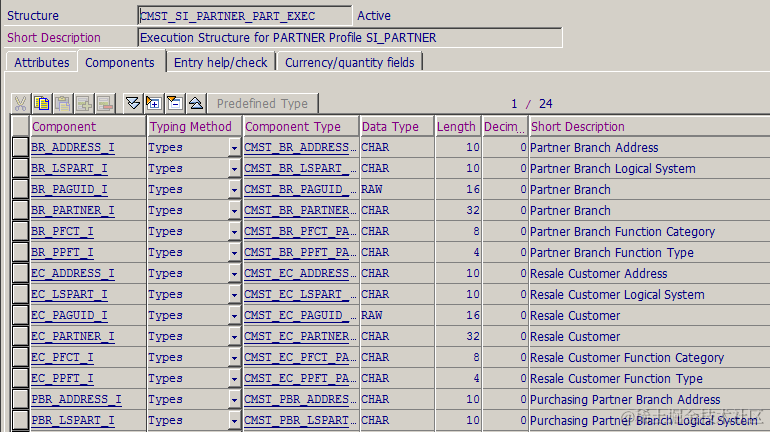Image resolution: width=770 pixels, height=432 pixels.
Task: Click the Collapse All Includes icon
Action: point(196,103)
